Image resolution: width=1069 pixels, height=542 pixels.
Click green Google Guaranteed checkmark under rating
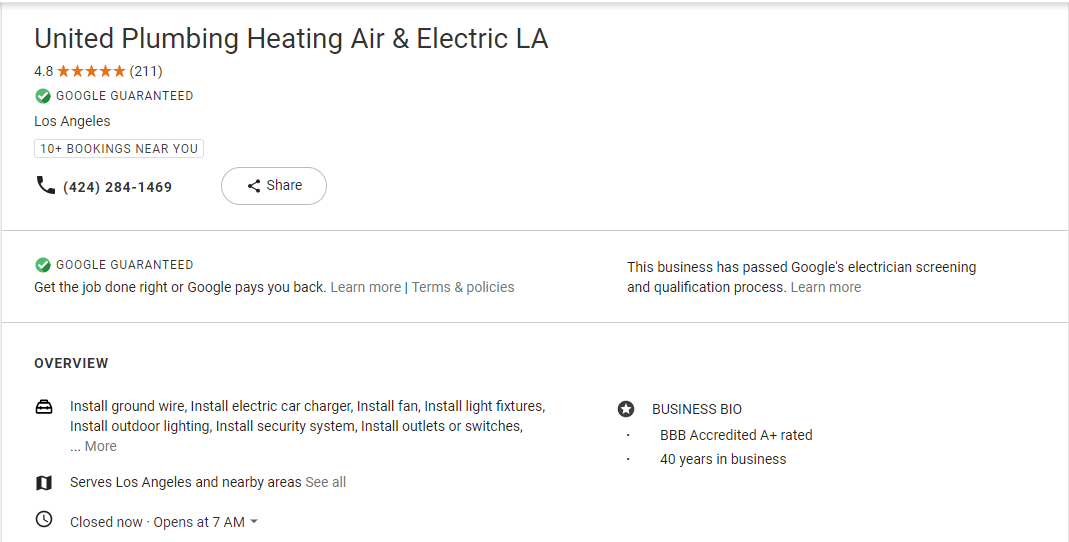point(43,96)
